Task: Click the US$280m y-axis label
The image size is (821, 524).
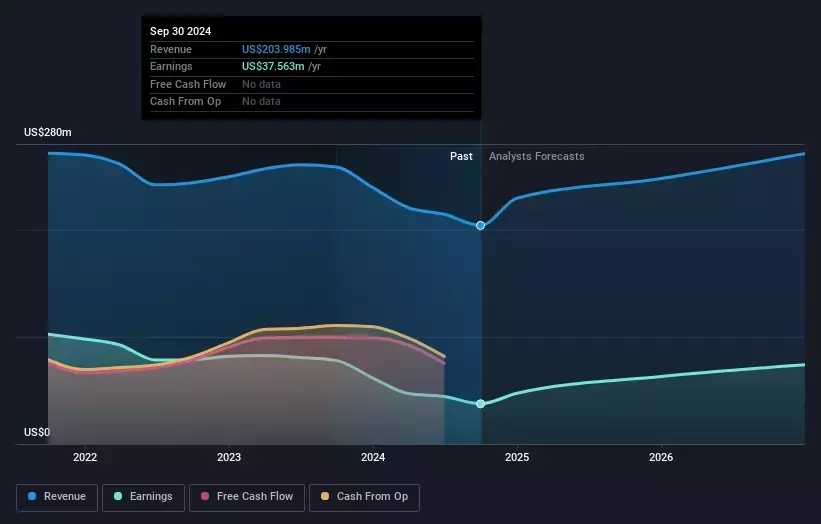Action: click(x=48, y=133)
